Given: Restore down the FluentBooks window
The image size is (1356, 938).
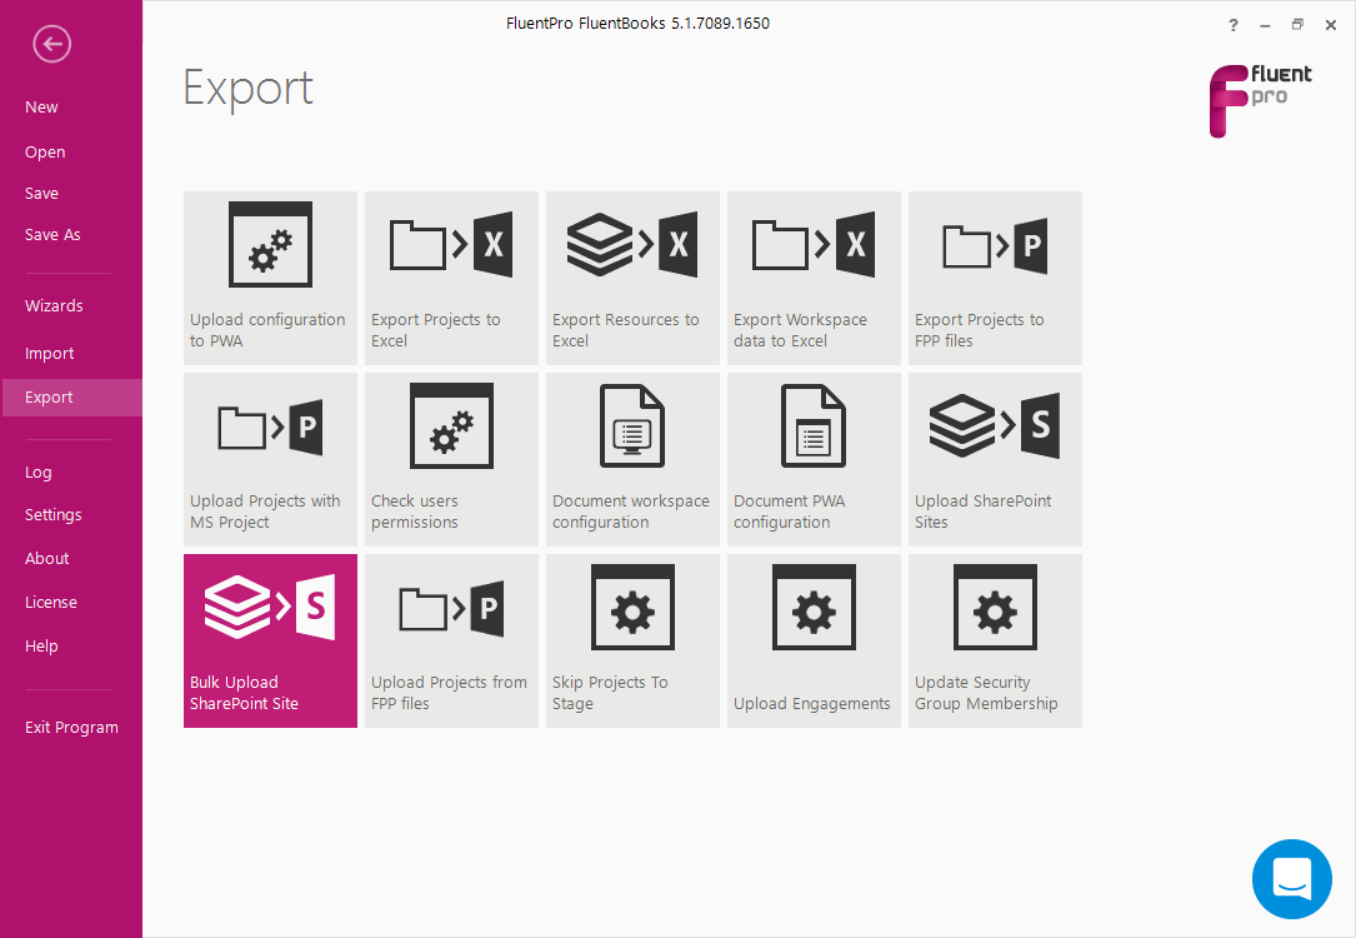Looking at the screenshot, I should click(1297, 25).
